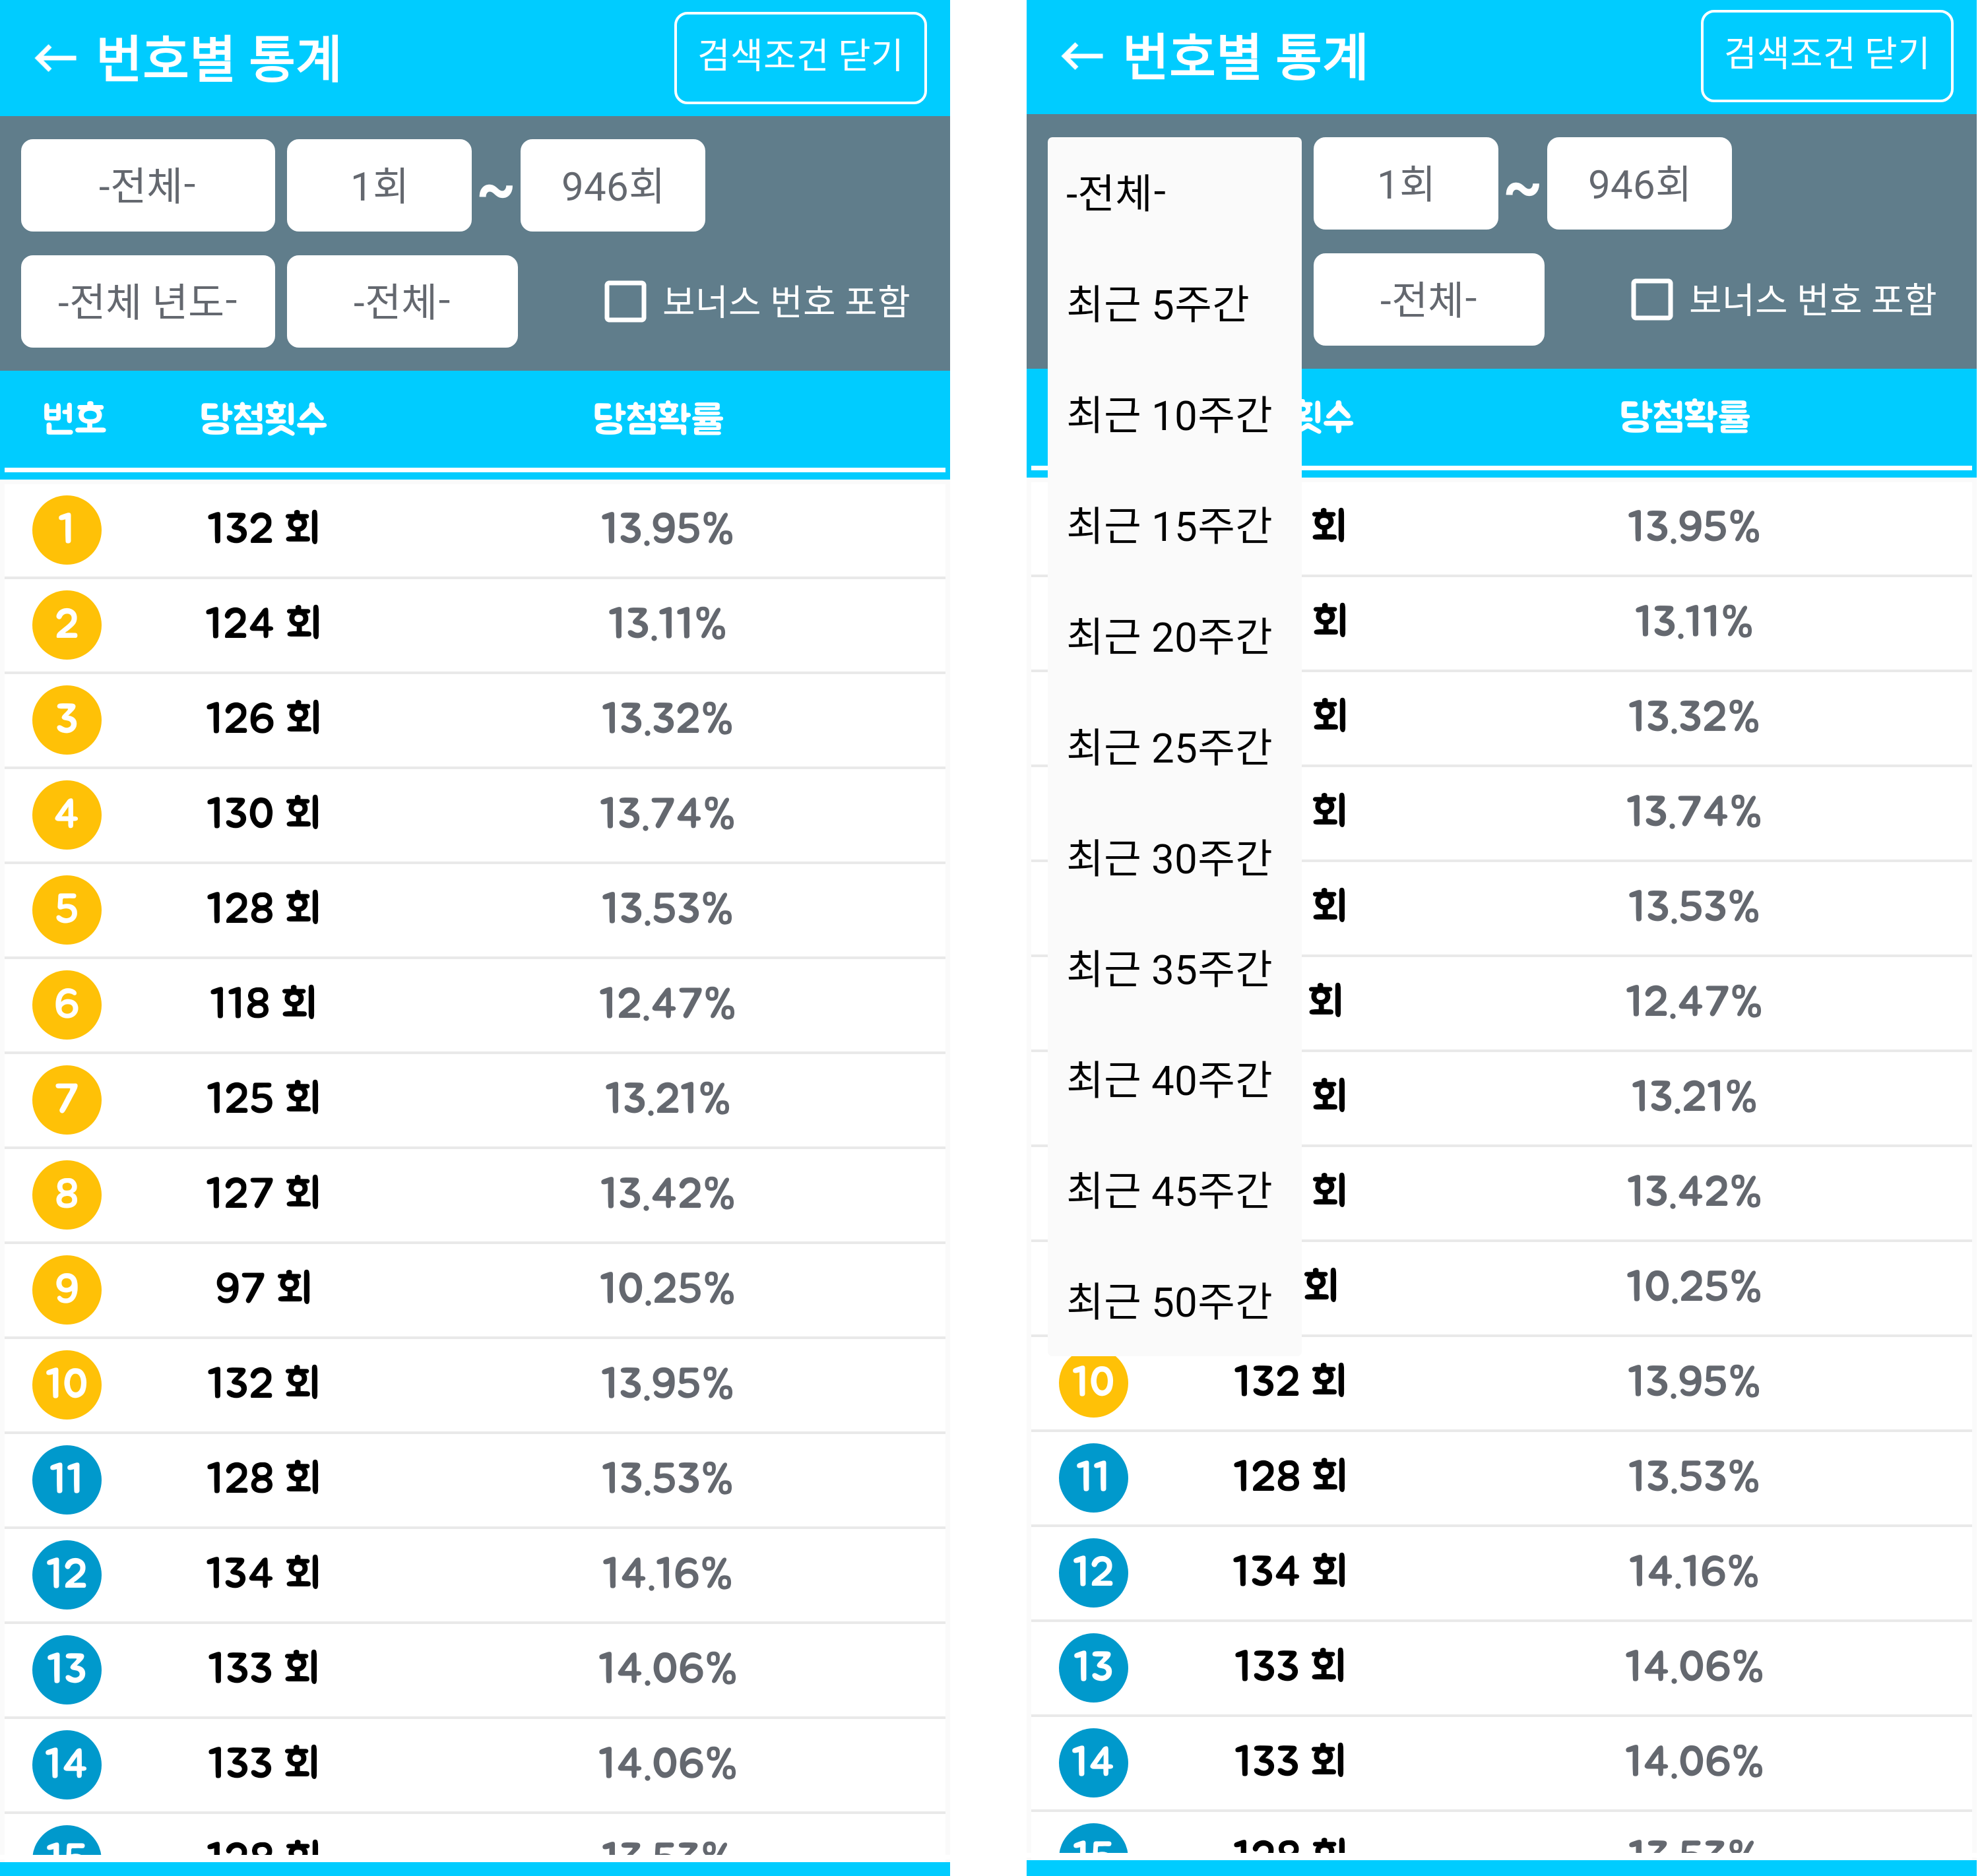
Task: Sort by 당첨확률 column header on left
Action: point(658,418)
